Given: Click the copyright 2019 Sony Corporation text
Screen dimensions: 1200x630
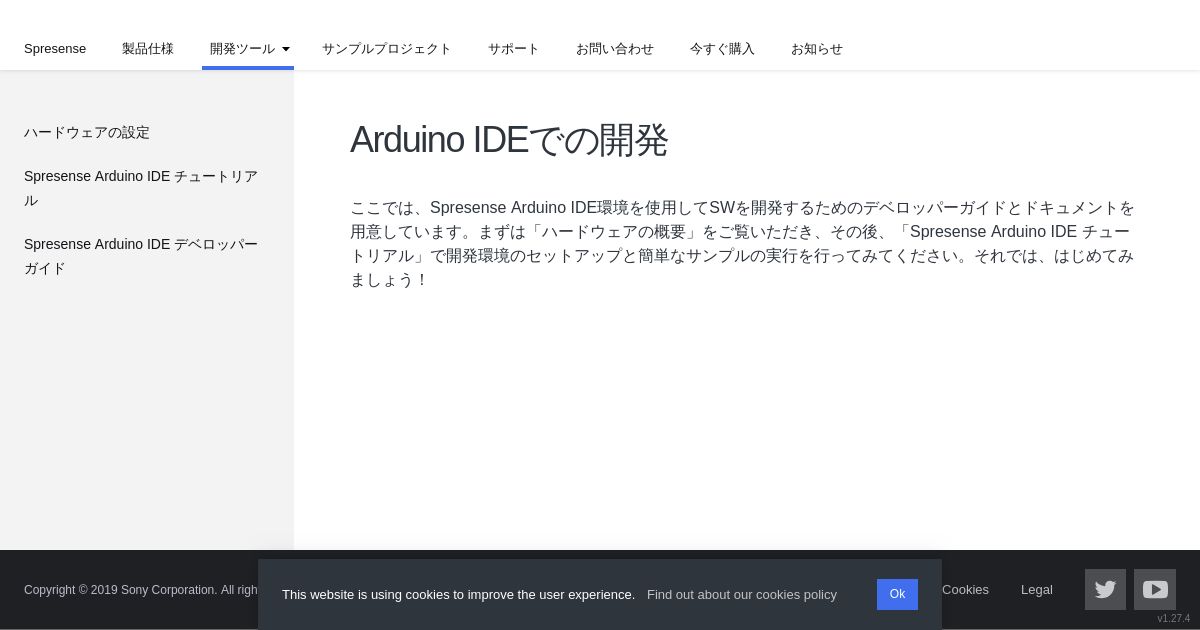Looking at the screenshot, I should click(x=141, y=590).
